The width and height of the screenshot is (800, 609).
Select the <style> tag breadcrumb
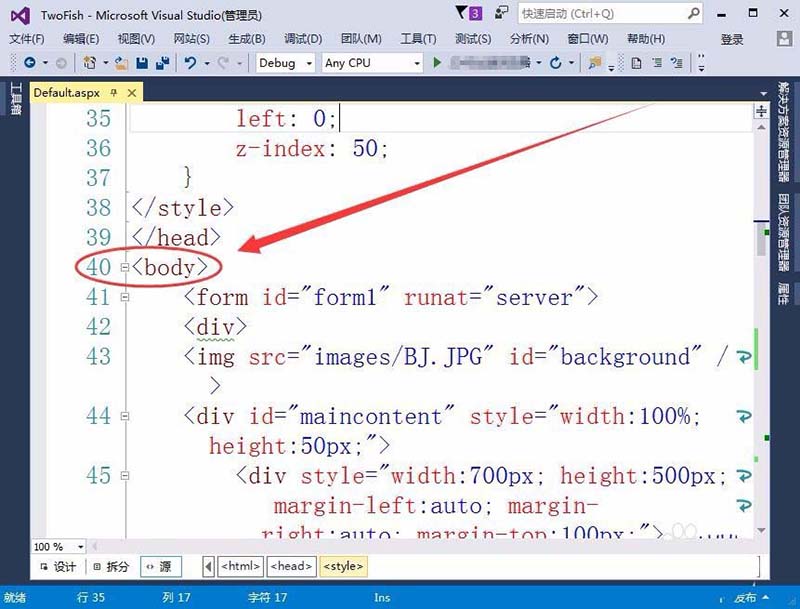click(x=343, y=566)
